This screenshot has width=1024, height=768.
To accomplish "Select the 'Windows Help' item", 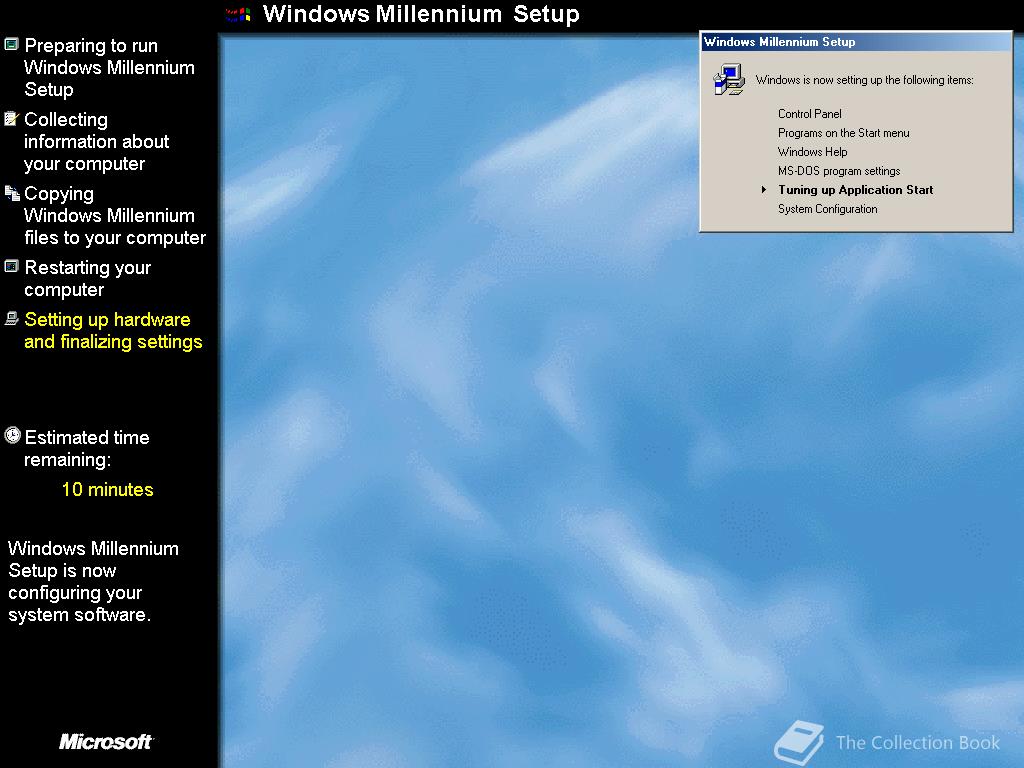I will point(812,152).
